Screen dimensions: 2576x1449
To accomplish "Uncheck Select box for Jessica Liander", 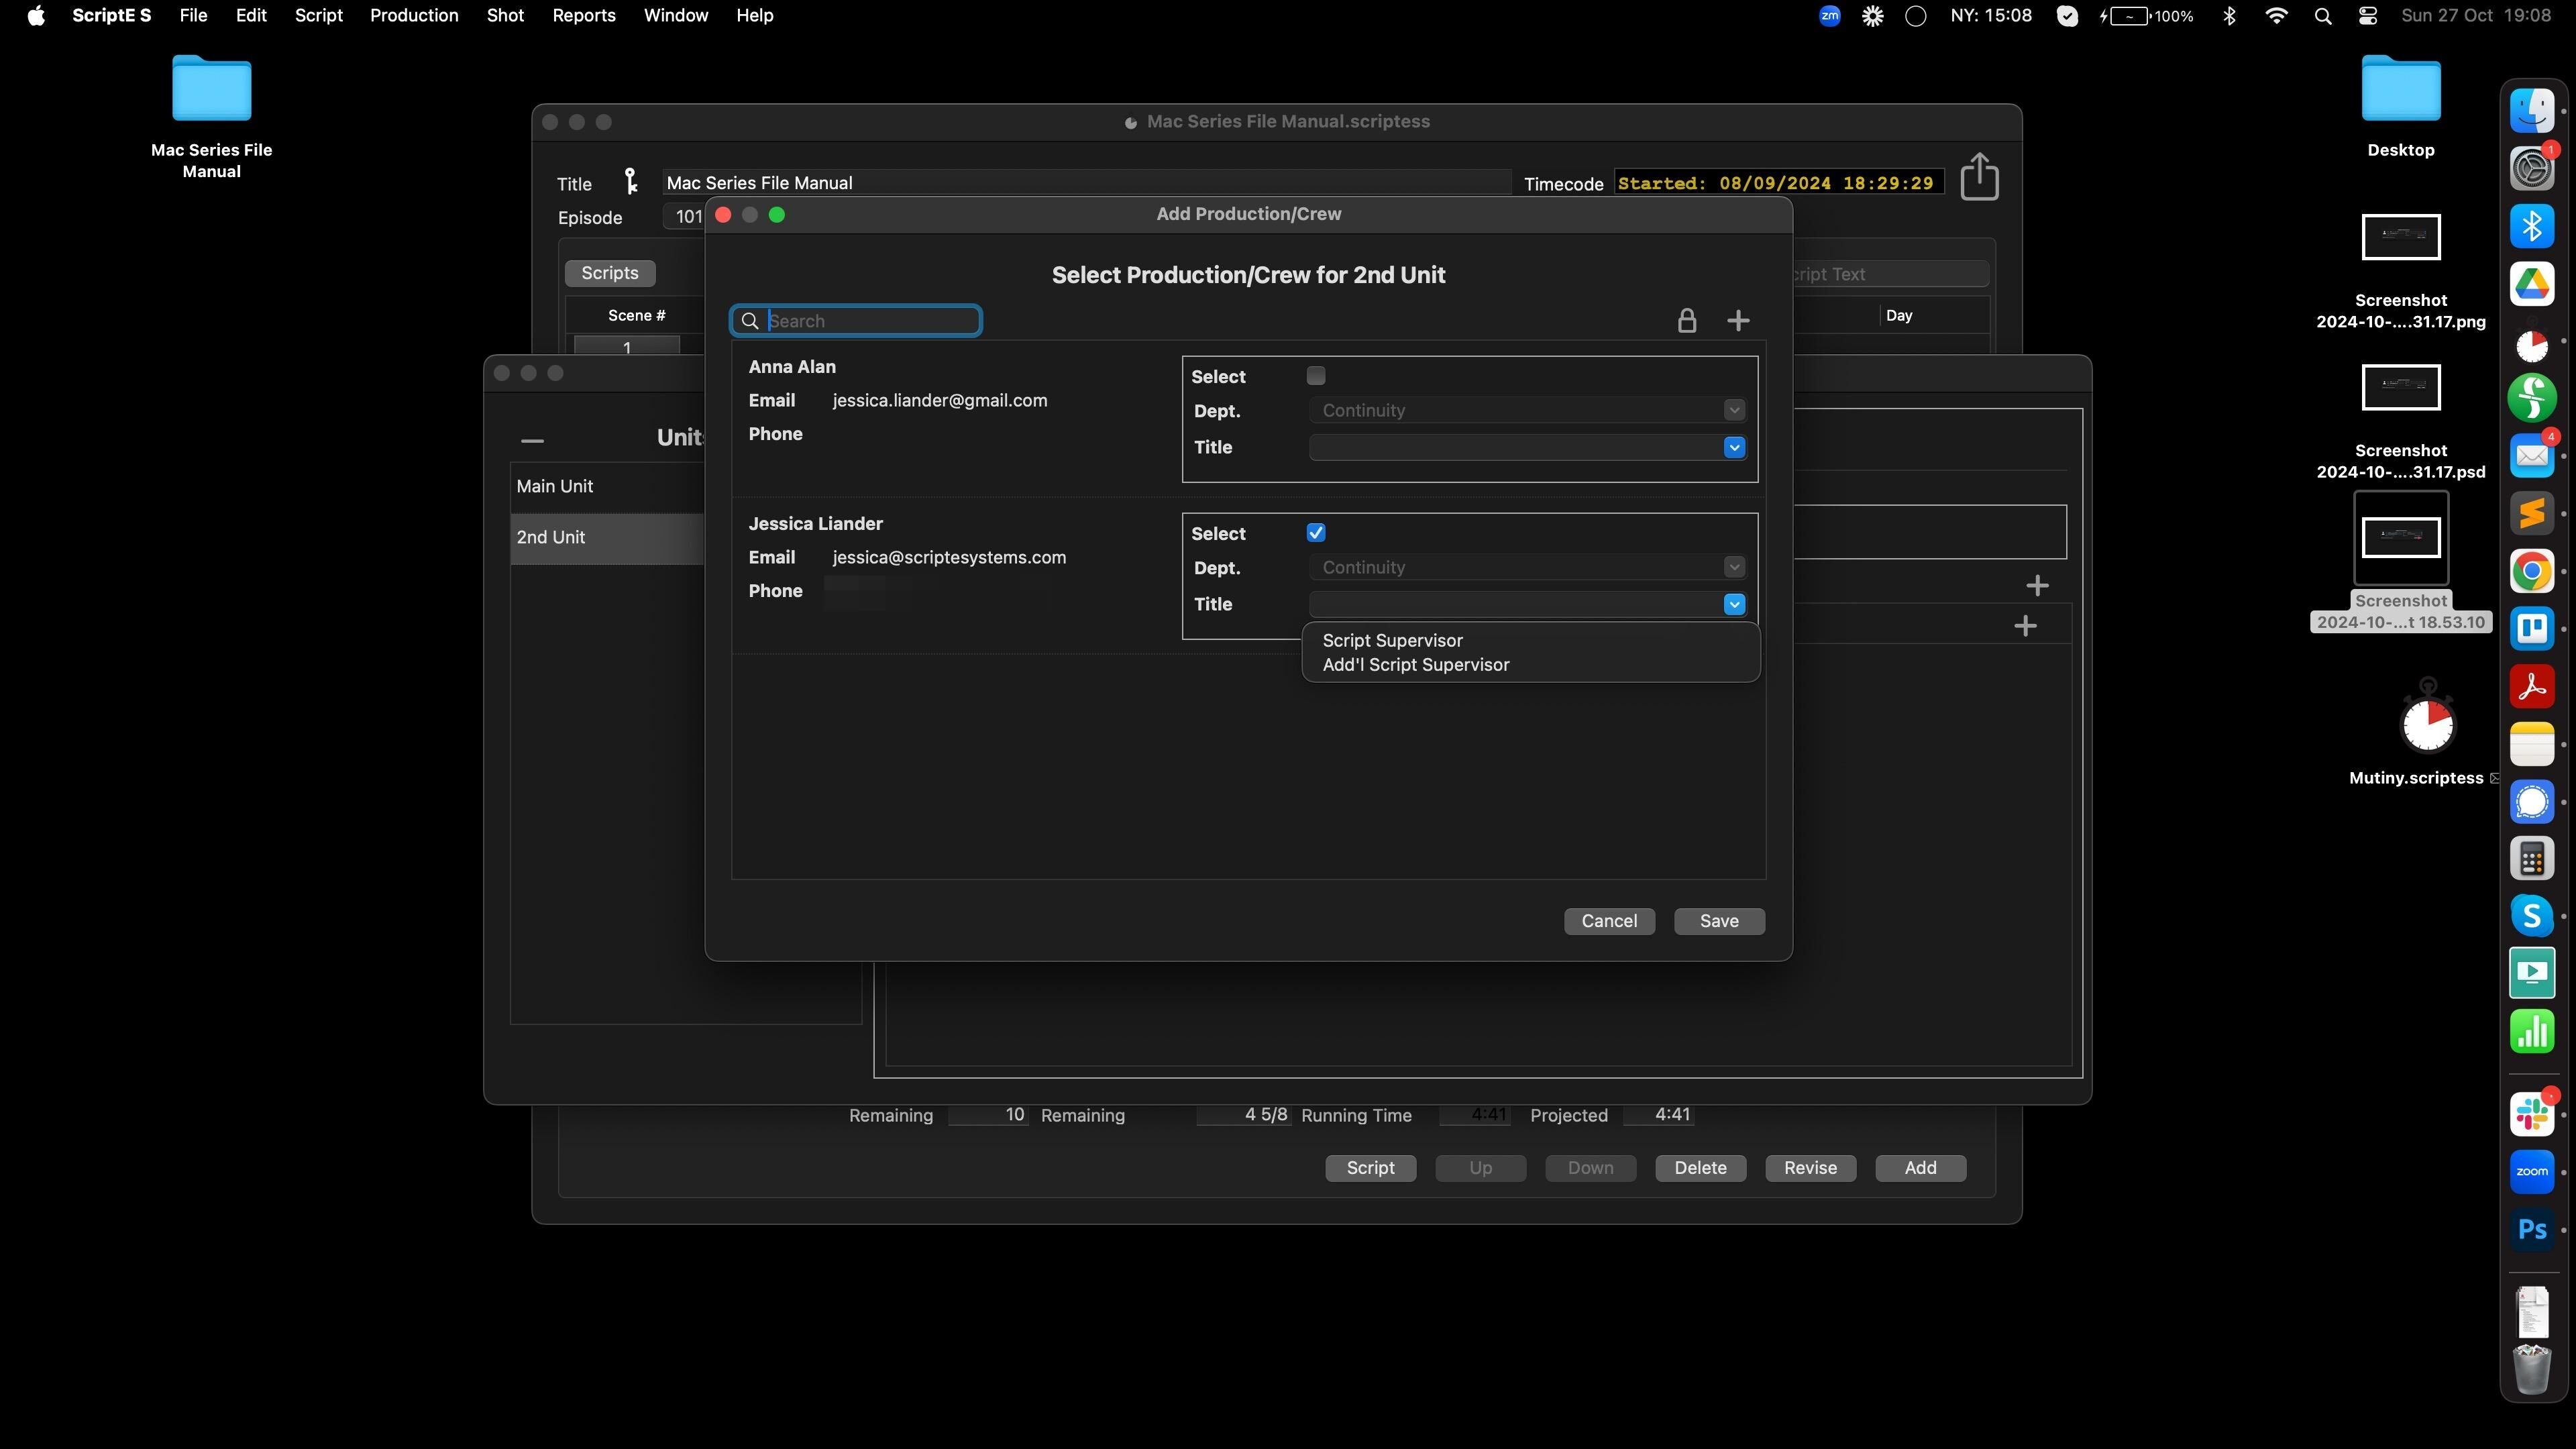I will click(1315, 533).
